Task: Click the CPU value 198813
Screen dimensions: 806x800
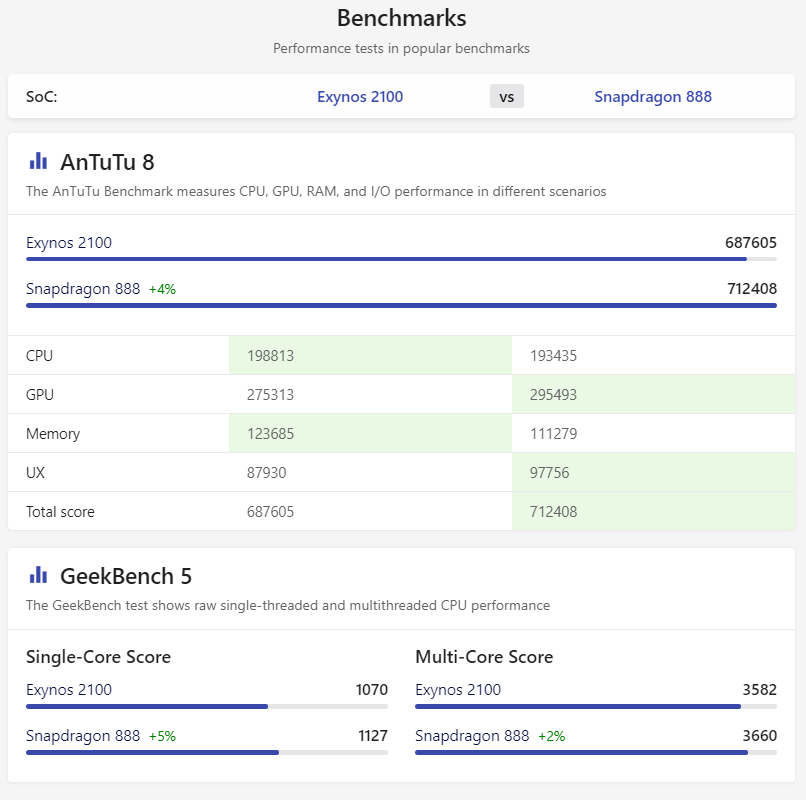Action: [270, 356]
